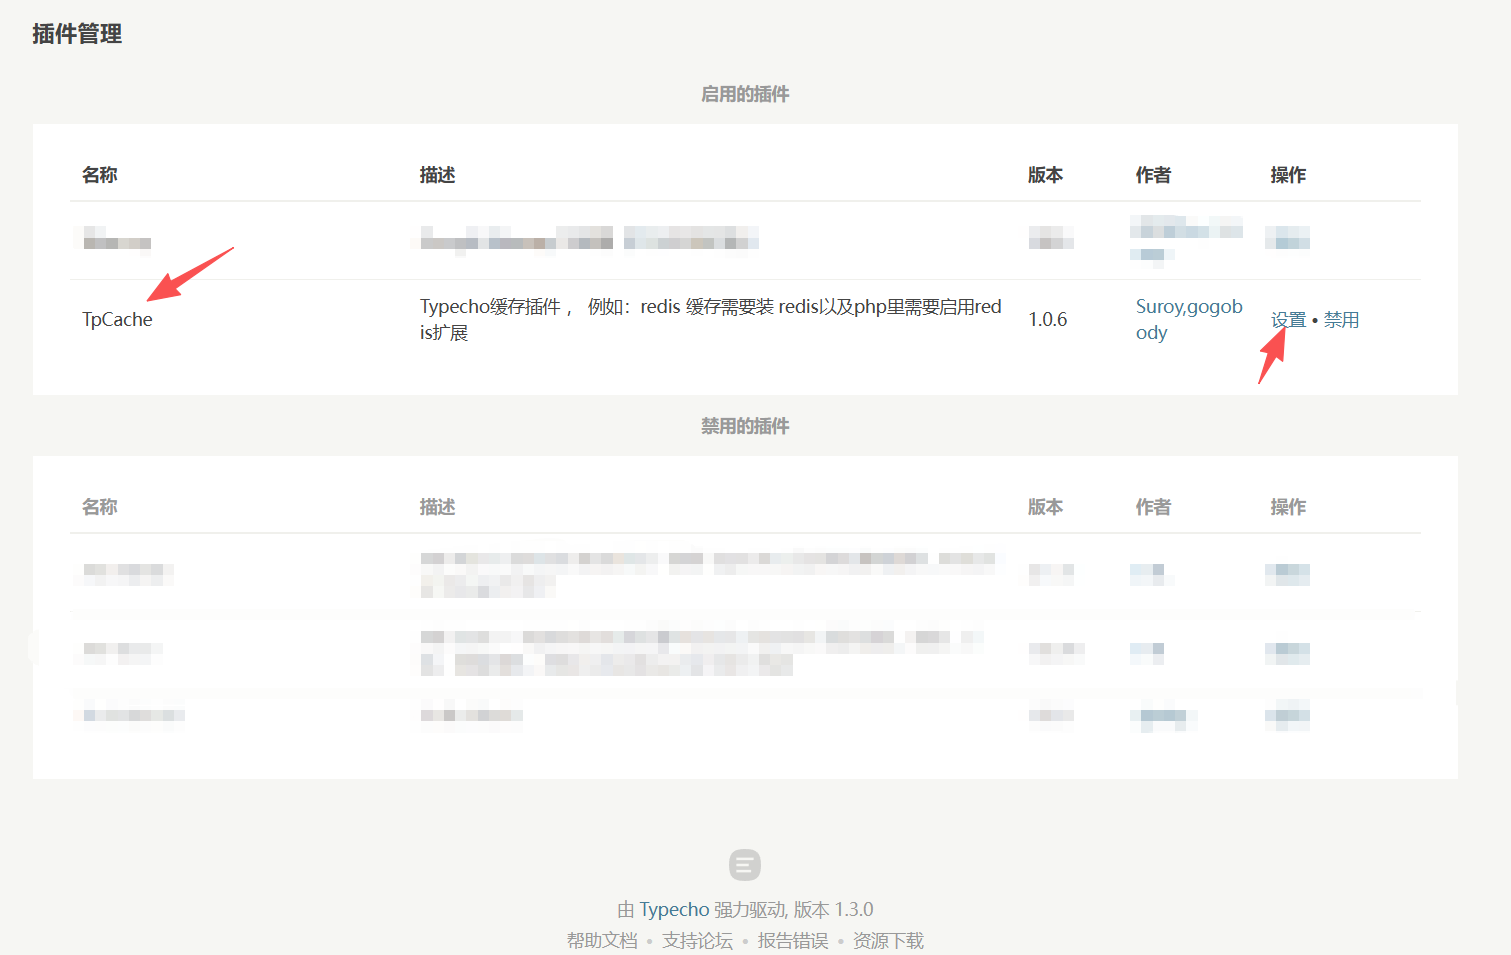Open author link Suroy,gogobody
Viewport: 1511px width, 955px height.
1189,319
